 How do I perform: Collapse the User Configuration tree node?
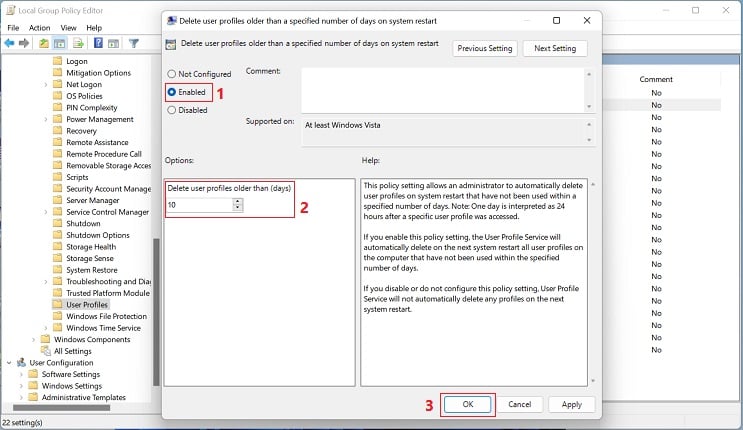(9, 363)
